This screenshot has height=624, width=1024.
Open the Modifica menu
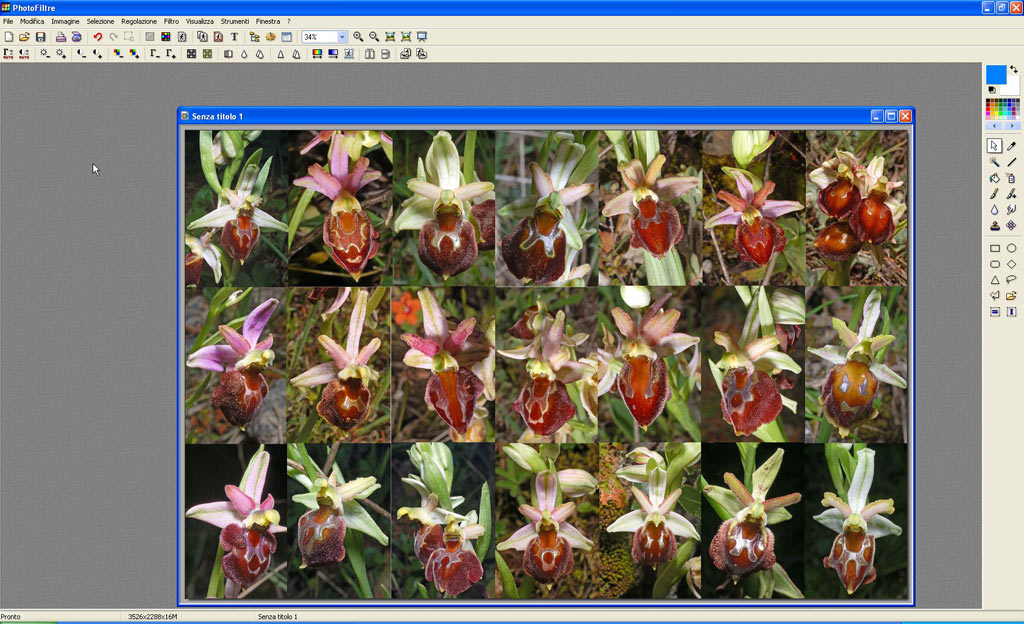click(32, 22)
